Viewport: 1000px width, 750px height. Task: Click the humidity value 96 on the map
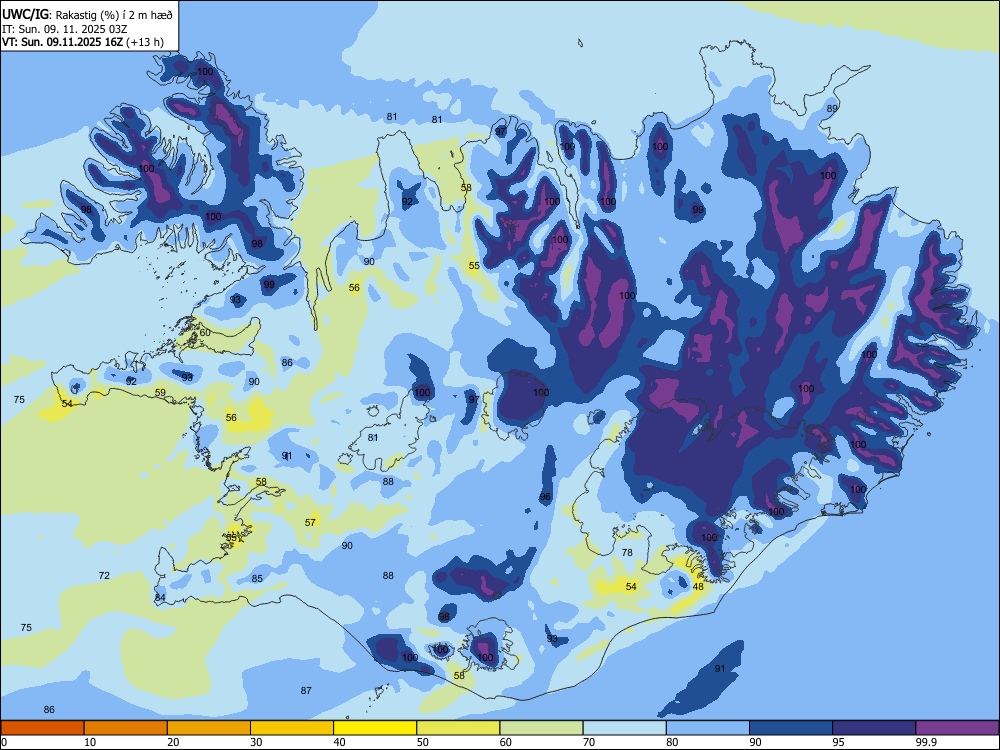pyautogui.click(x=545, y=497)
